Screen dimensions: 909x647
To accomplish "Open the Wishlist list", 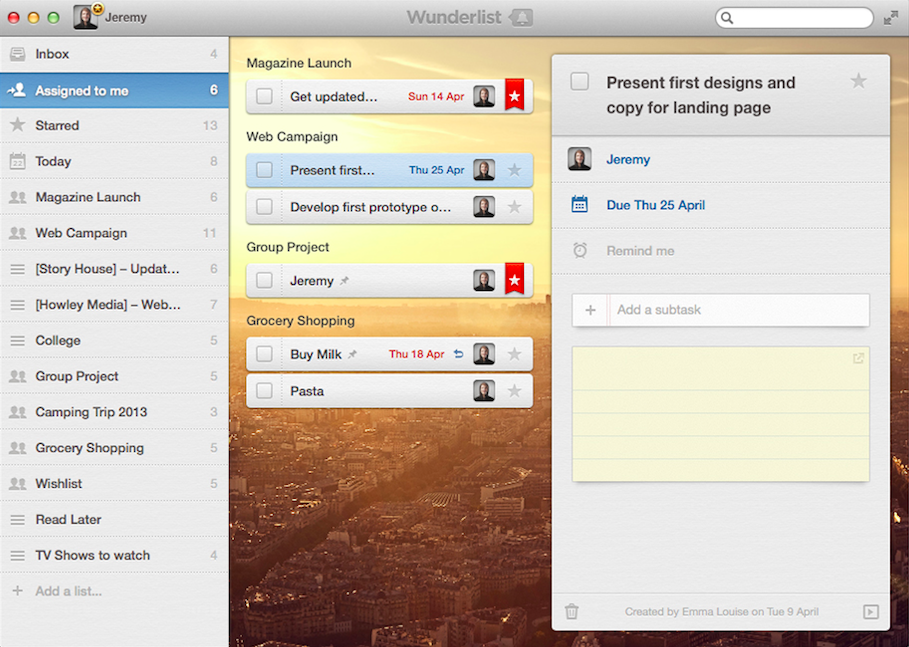I will 114,484.
